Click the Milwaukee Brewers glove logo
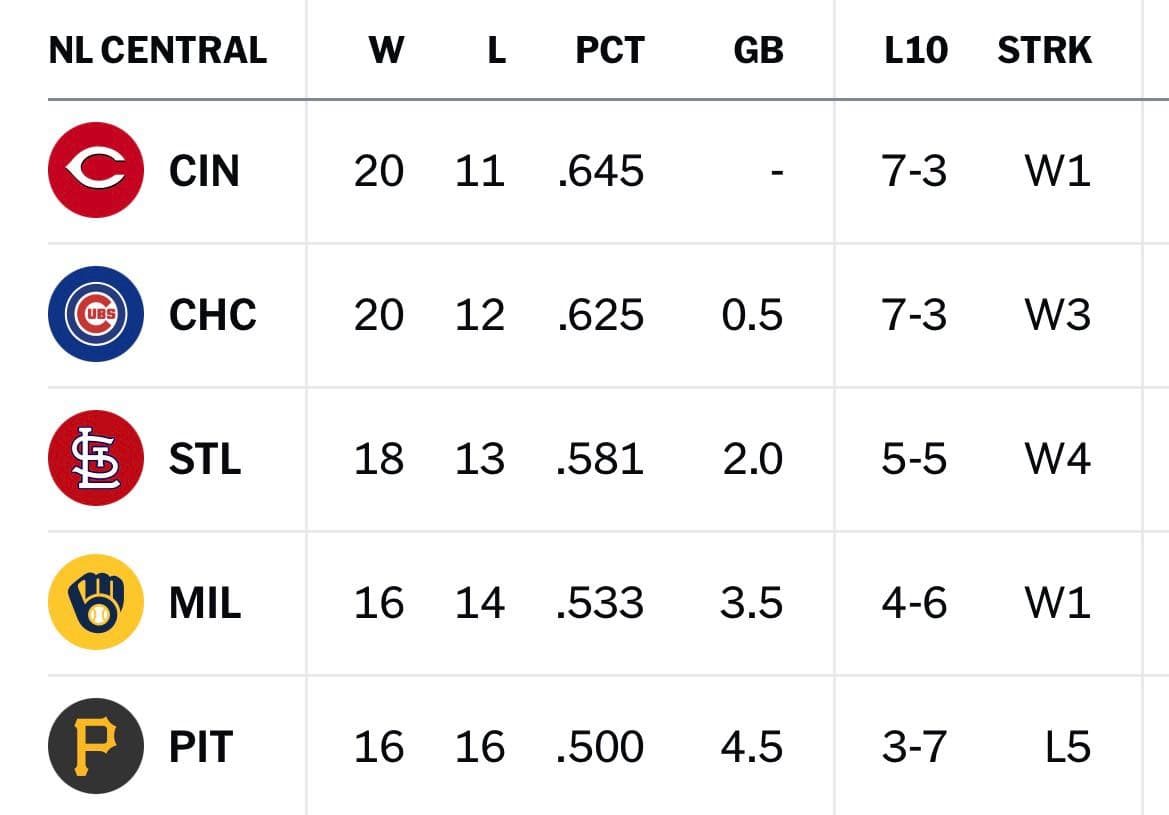 pos(96,602)
